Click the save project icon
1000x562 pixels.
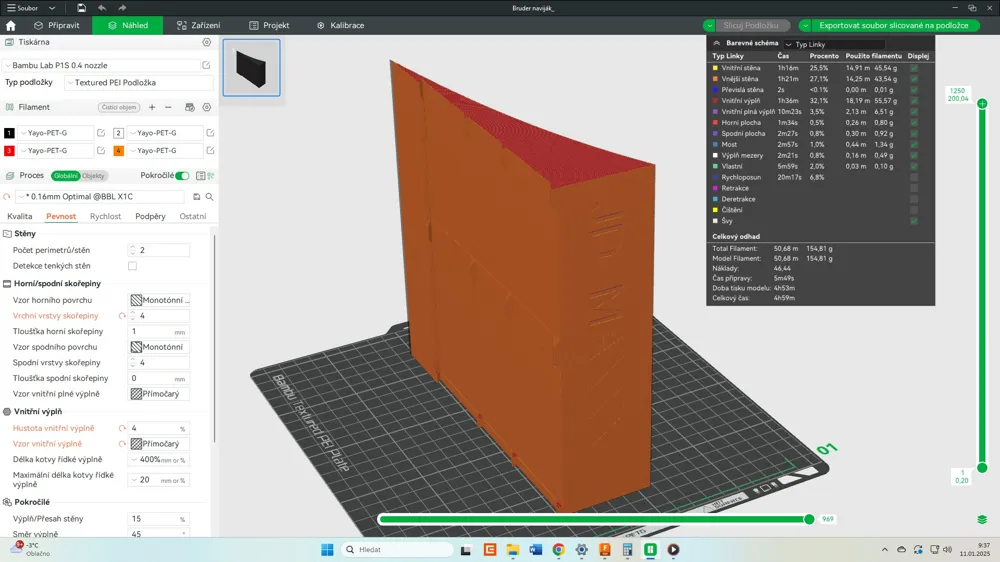[81, 8]
